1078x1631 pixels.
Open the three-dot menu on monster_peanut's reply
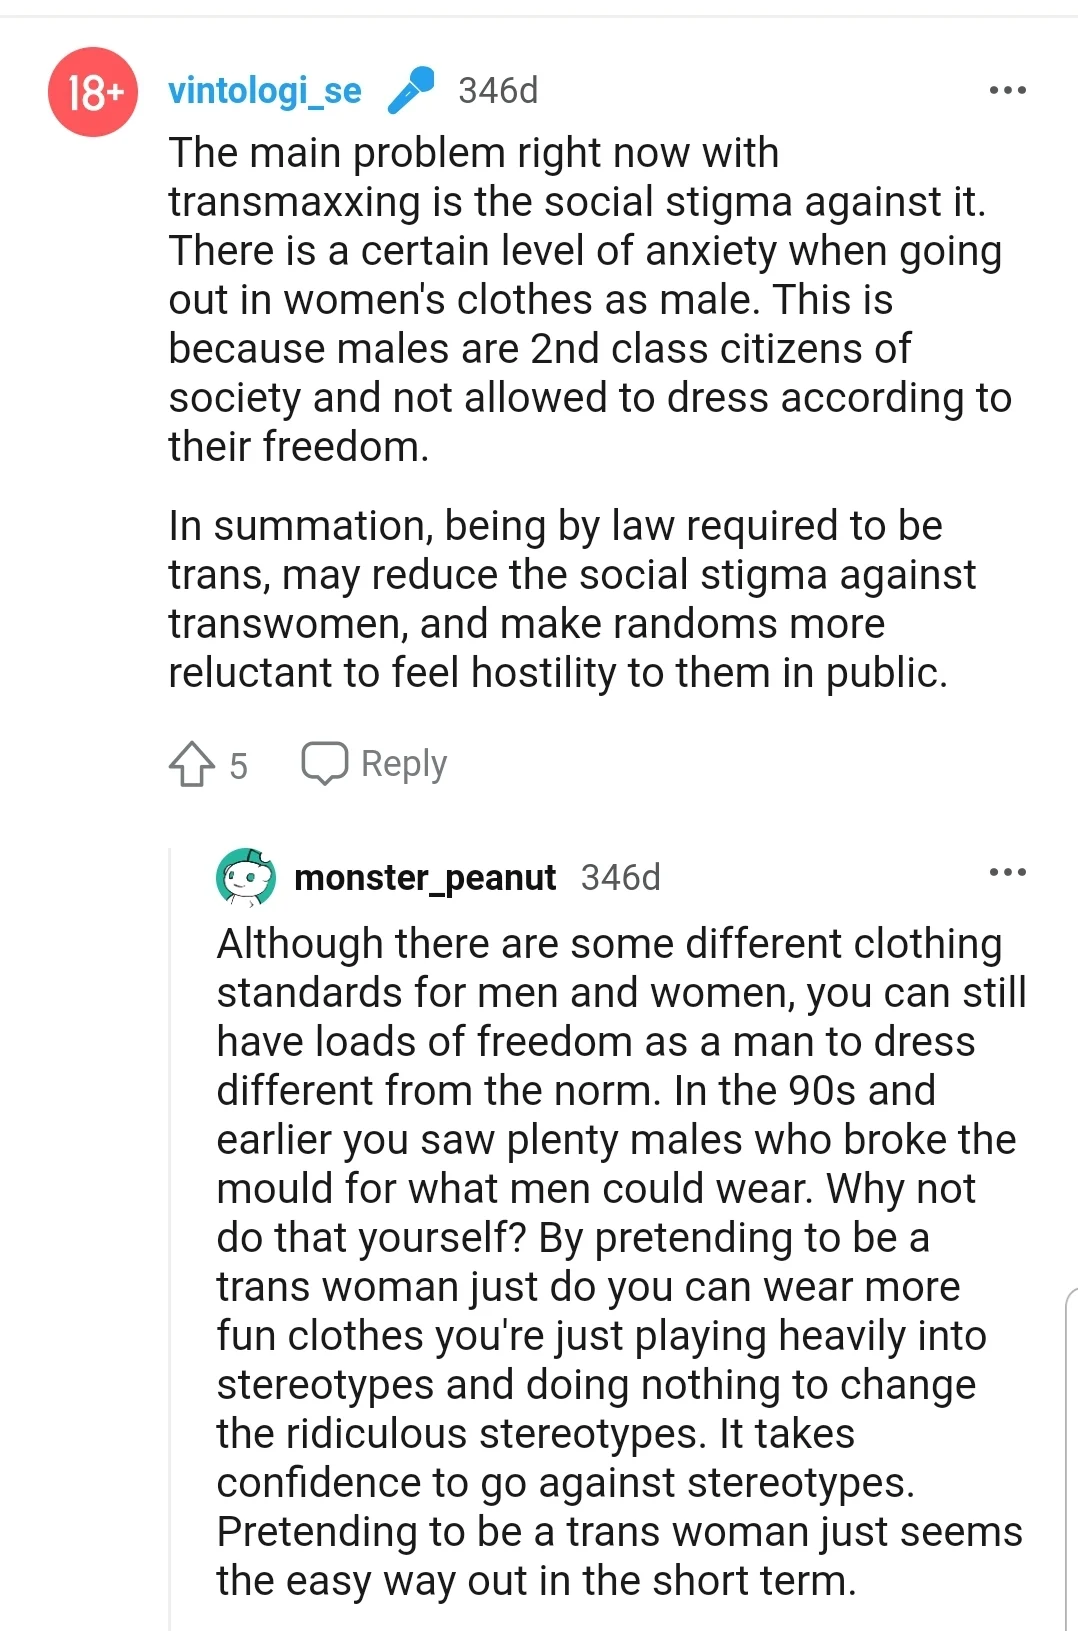(1007, 872)
